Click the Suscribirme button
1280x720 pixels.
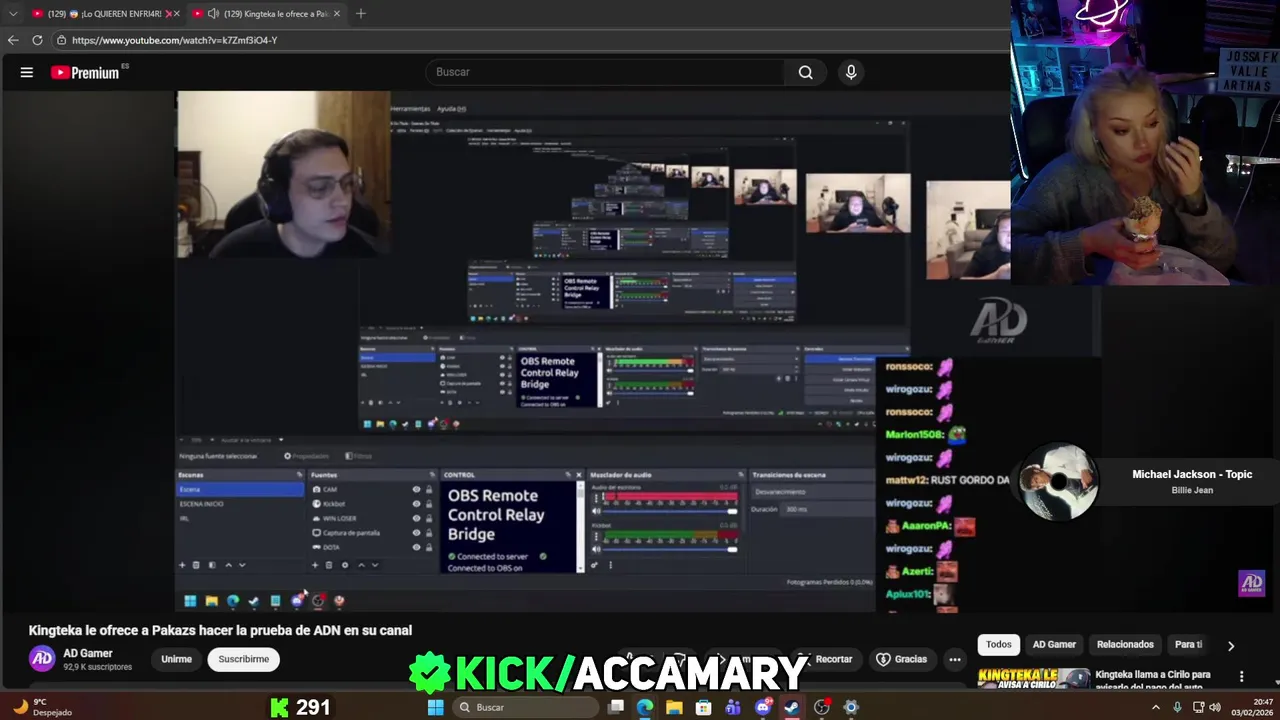coord(244,659)
